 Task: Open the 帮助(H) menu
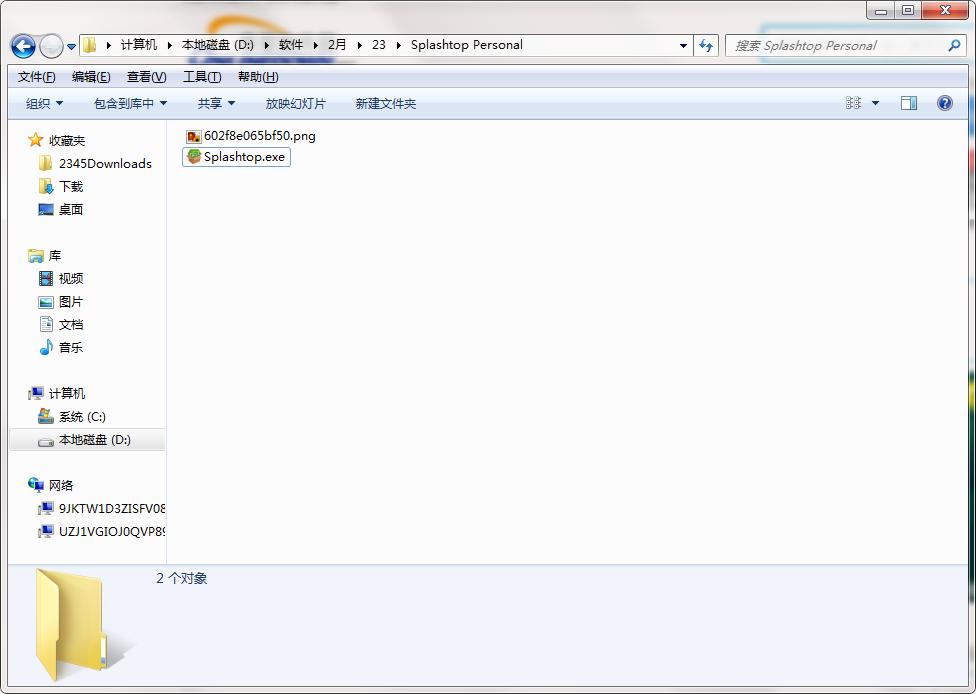258,77
